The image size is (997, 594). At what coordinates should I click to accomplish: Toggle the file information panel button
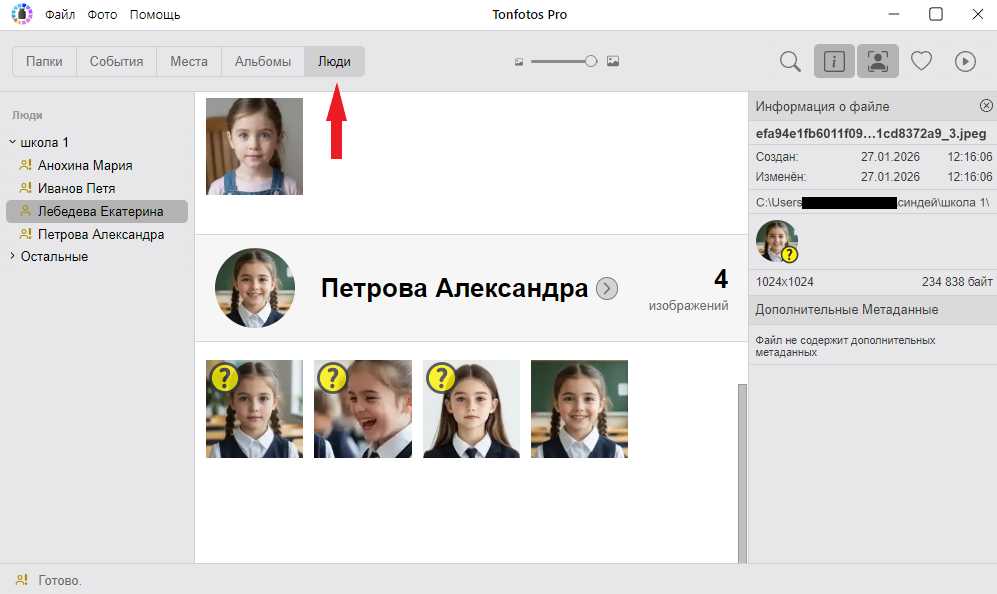(834, 62)
